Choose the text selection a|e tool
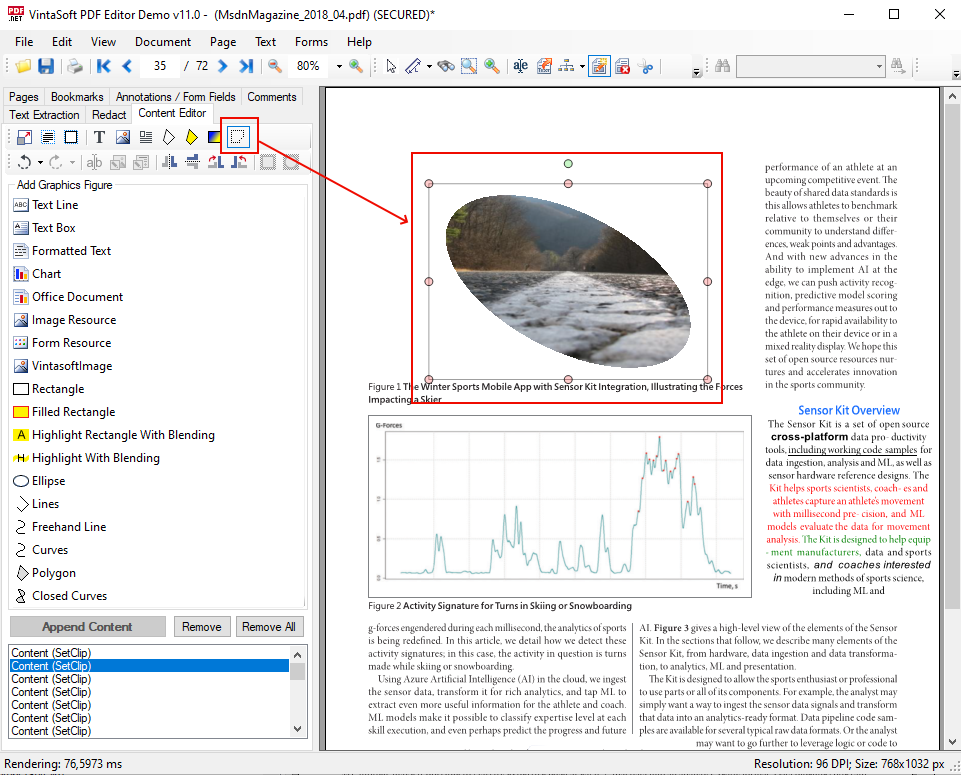This screenshot has height=775, width=961. coord(520,66)
